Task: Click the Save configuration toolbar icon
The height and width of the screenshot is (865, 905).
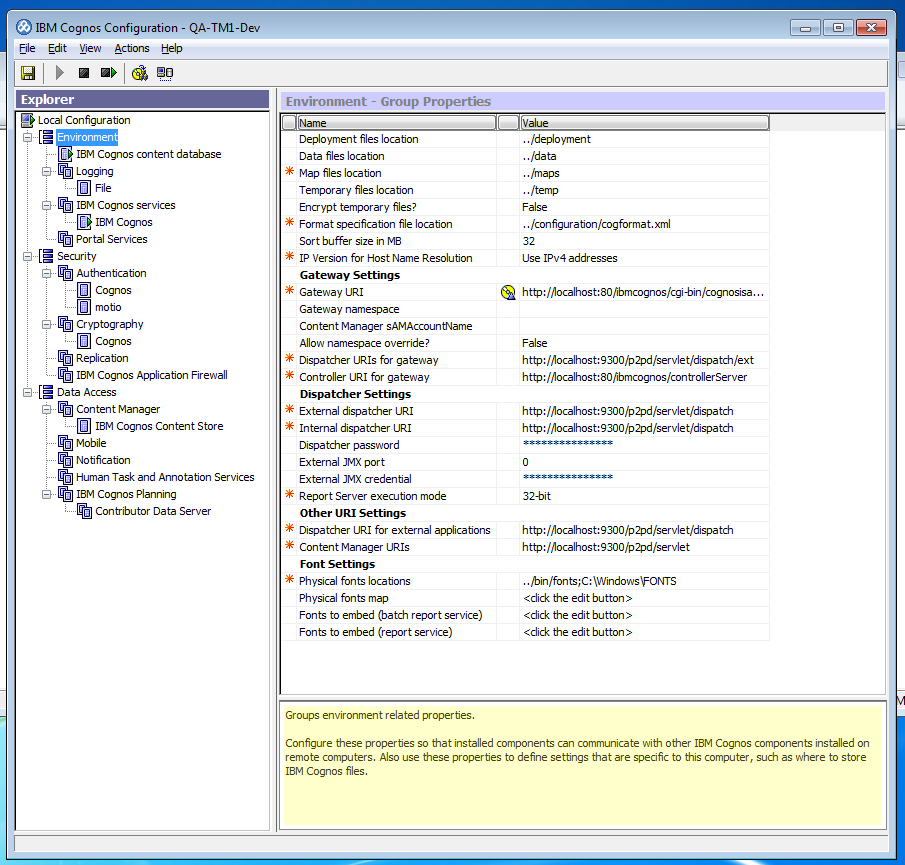Action: 28,73
